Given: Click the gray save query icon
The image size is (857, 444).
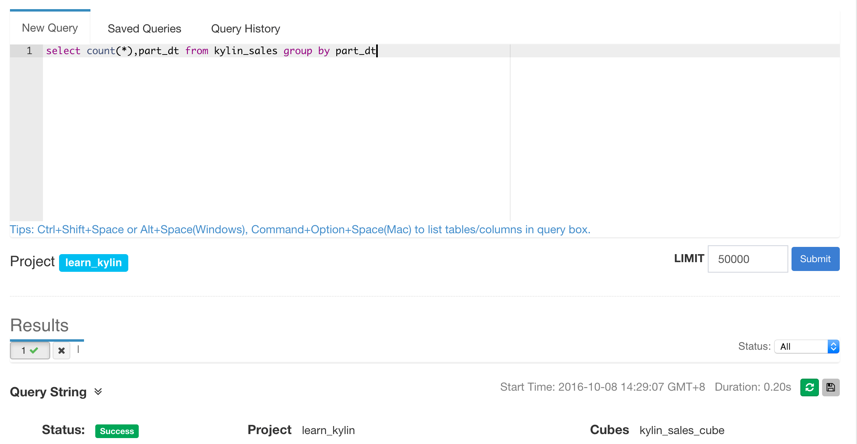Looking at the screenshot, I should [830, 387].
